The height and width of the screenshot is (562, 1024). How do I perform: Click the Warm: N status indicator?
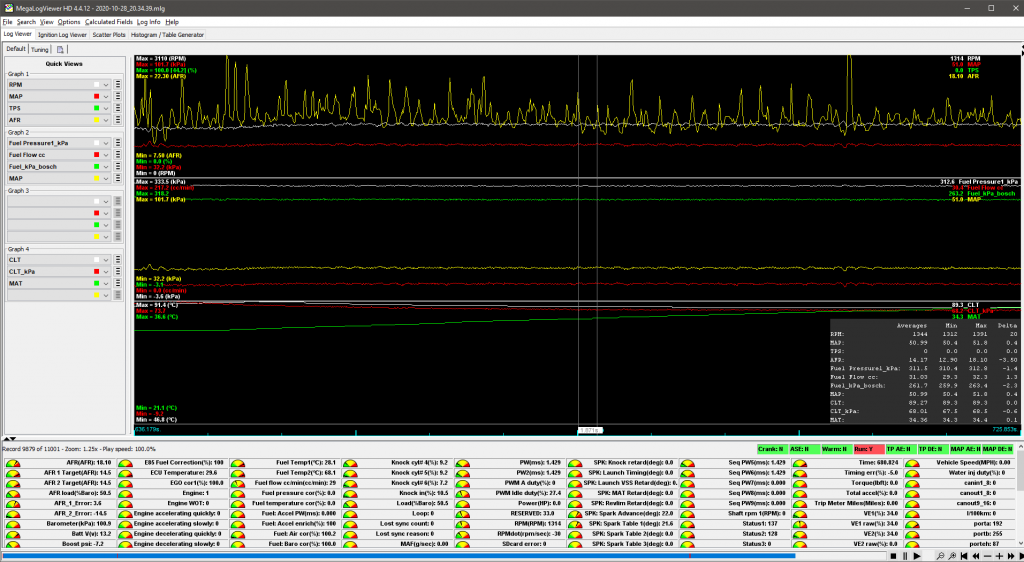837,449
